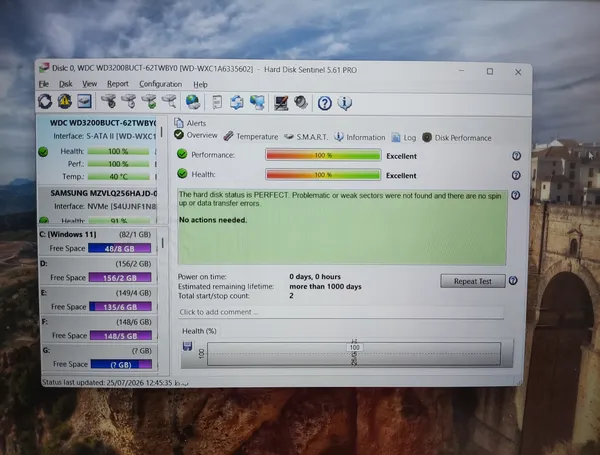Viewport: 600px width, 455px height.
Task: Click the disk with green checkmark toolbar icon
Action: point(149,101)
